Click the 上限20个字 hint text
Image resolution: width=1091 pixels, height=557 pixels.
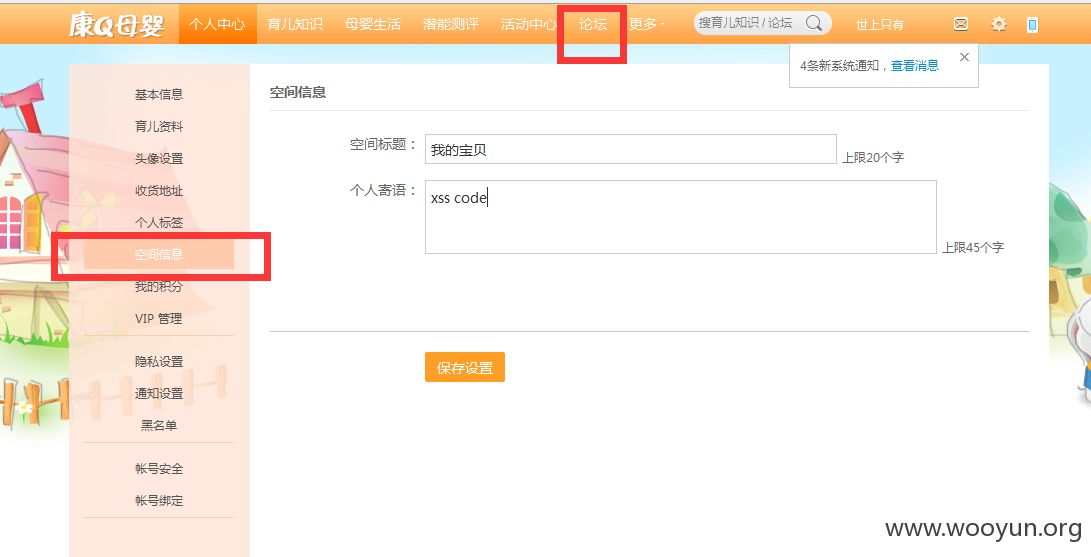point(873,158)
